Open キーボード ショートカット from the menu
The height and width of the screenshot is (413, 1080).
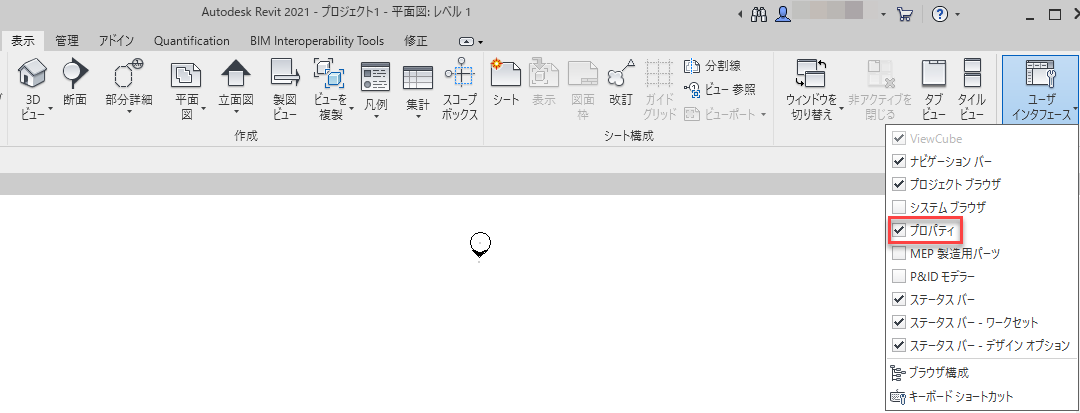pyautogui.click(x=953, y=396)
